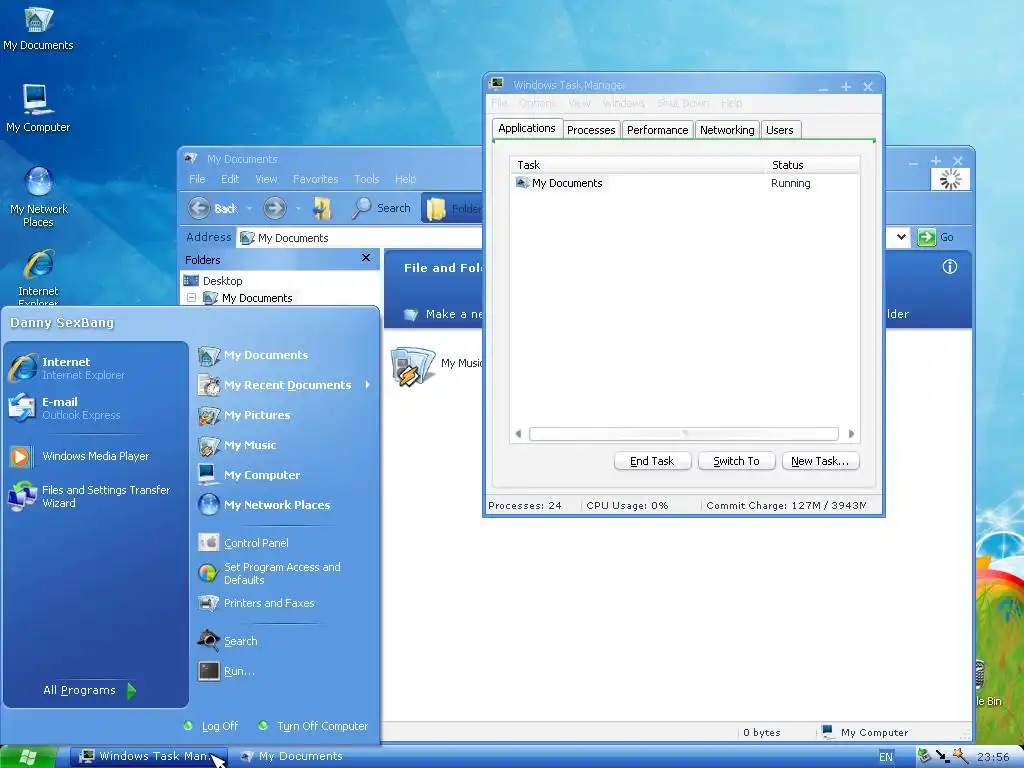
Task: Close the Folders pane
Action: pos(366,258)
